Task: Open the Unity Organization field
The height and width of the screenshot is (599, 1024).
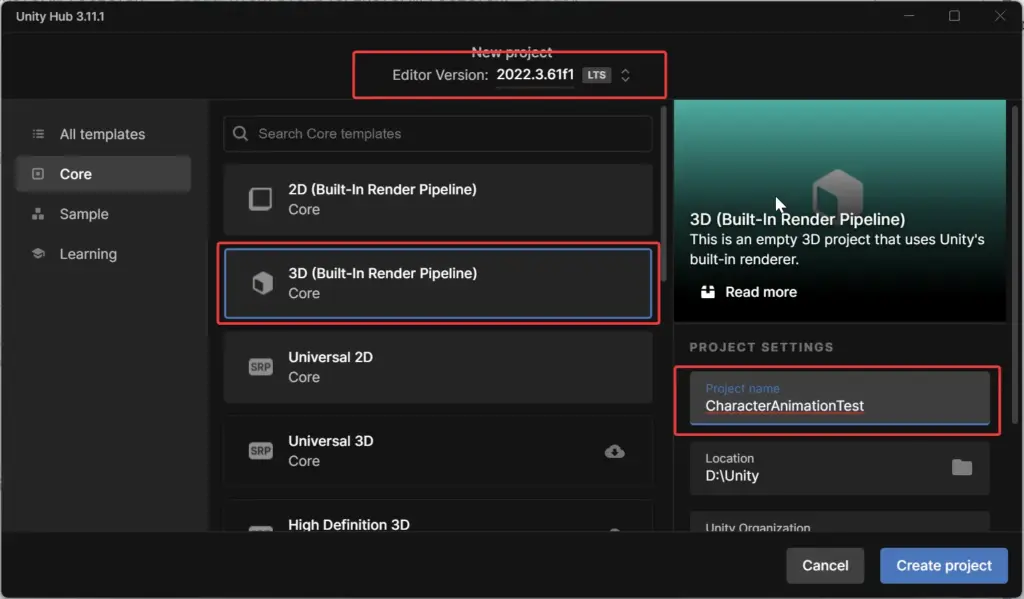Action: point(840,522)
